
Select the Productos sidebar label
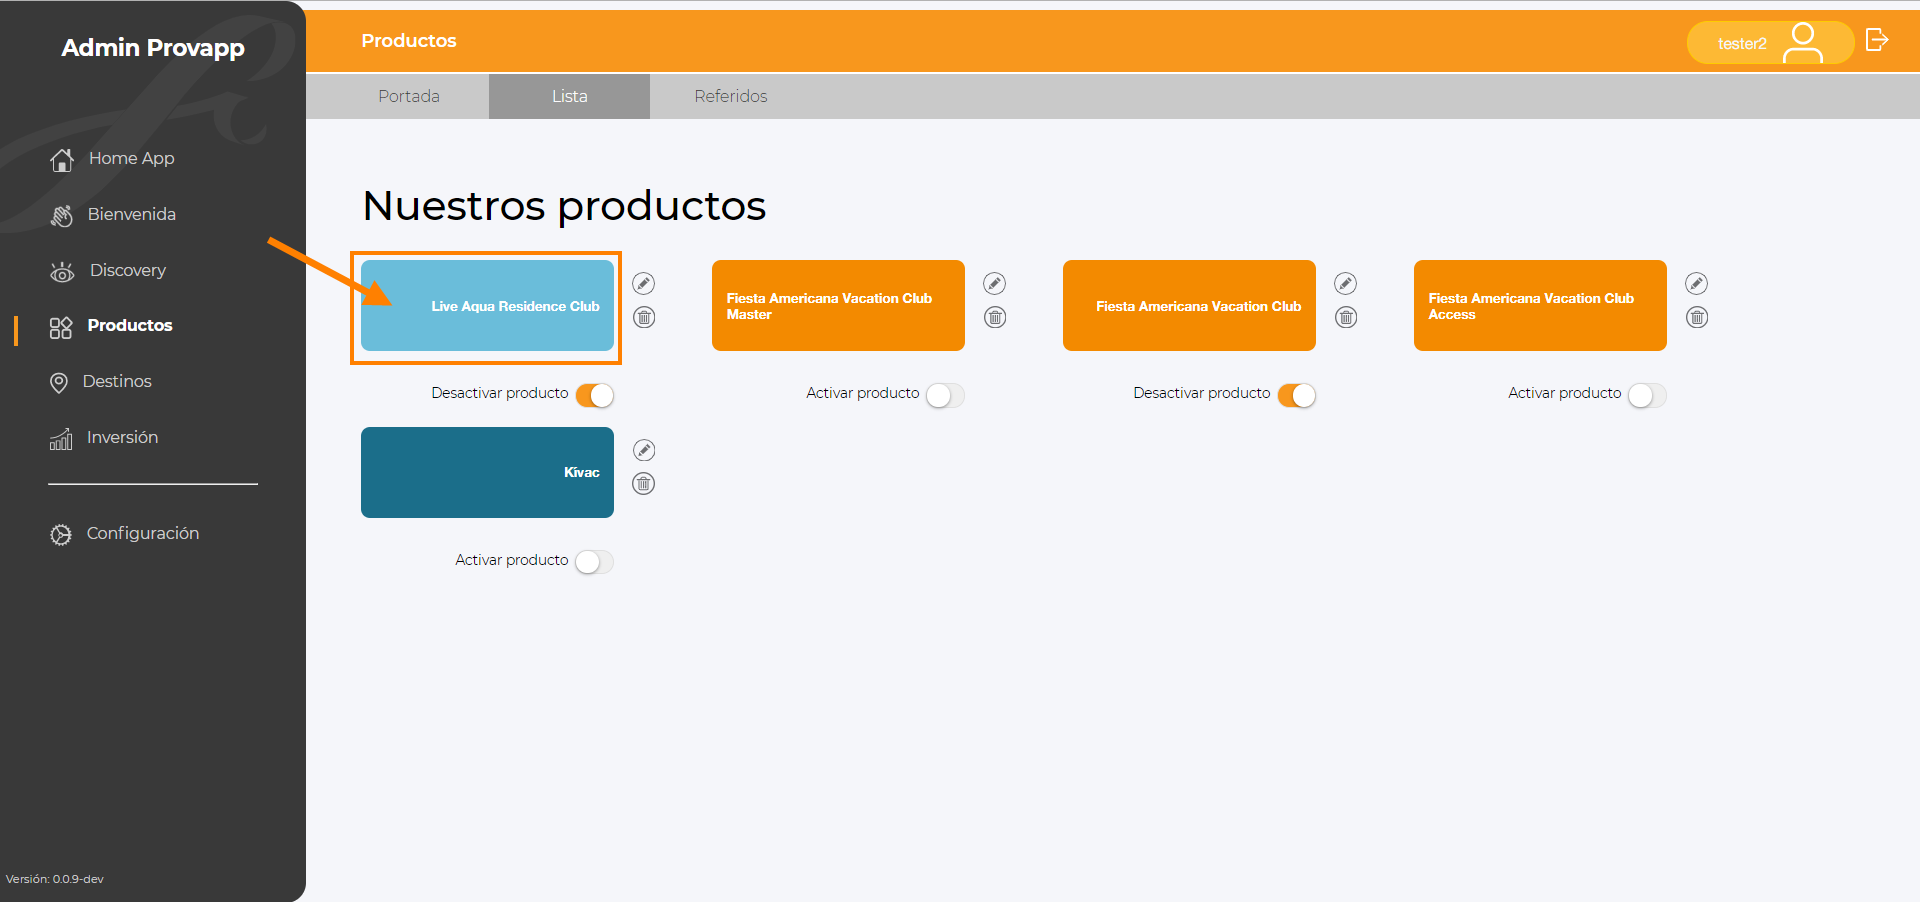pyautogui.click(x=130, y=325)
